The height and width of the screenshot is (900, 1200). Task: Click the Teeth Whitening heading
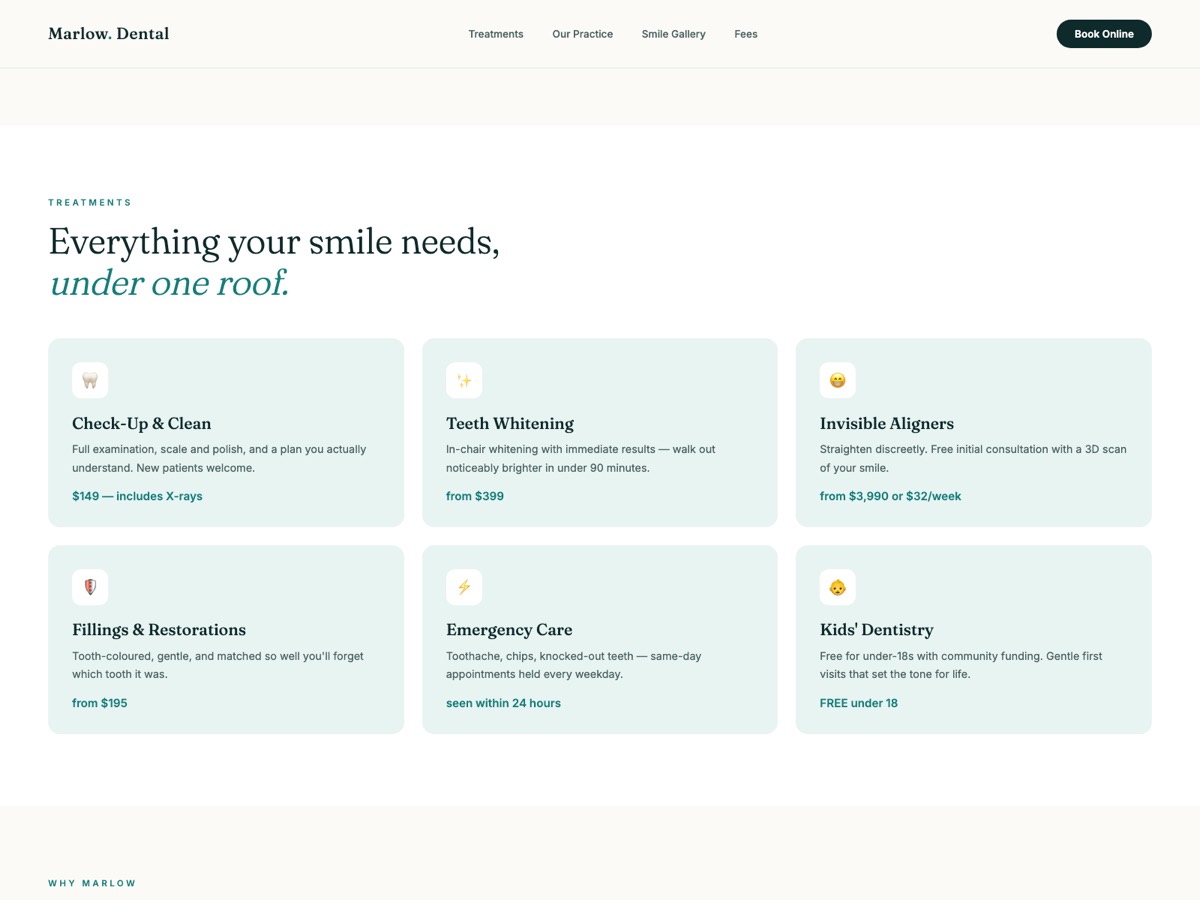pyautogui.click(x=510, y=423)
